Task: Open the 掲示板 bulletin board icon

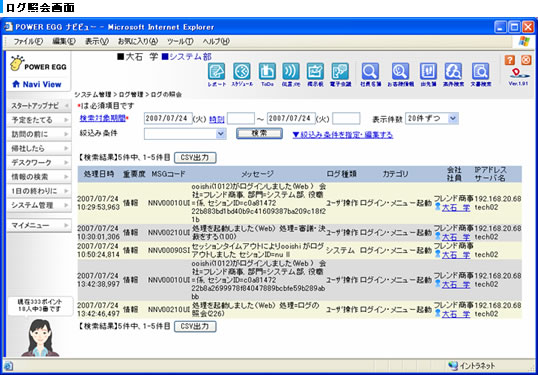Action: (x=315, y=74)
